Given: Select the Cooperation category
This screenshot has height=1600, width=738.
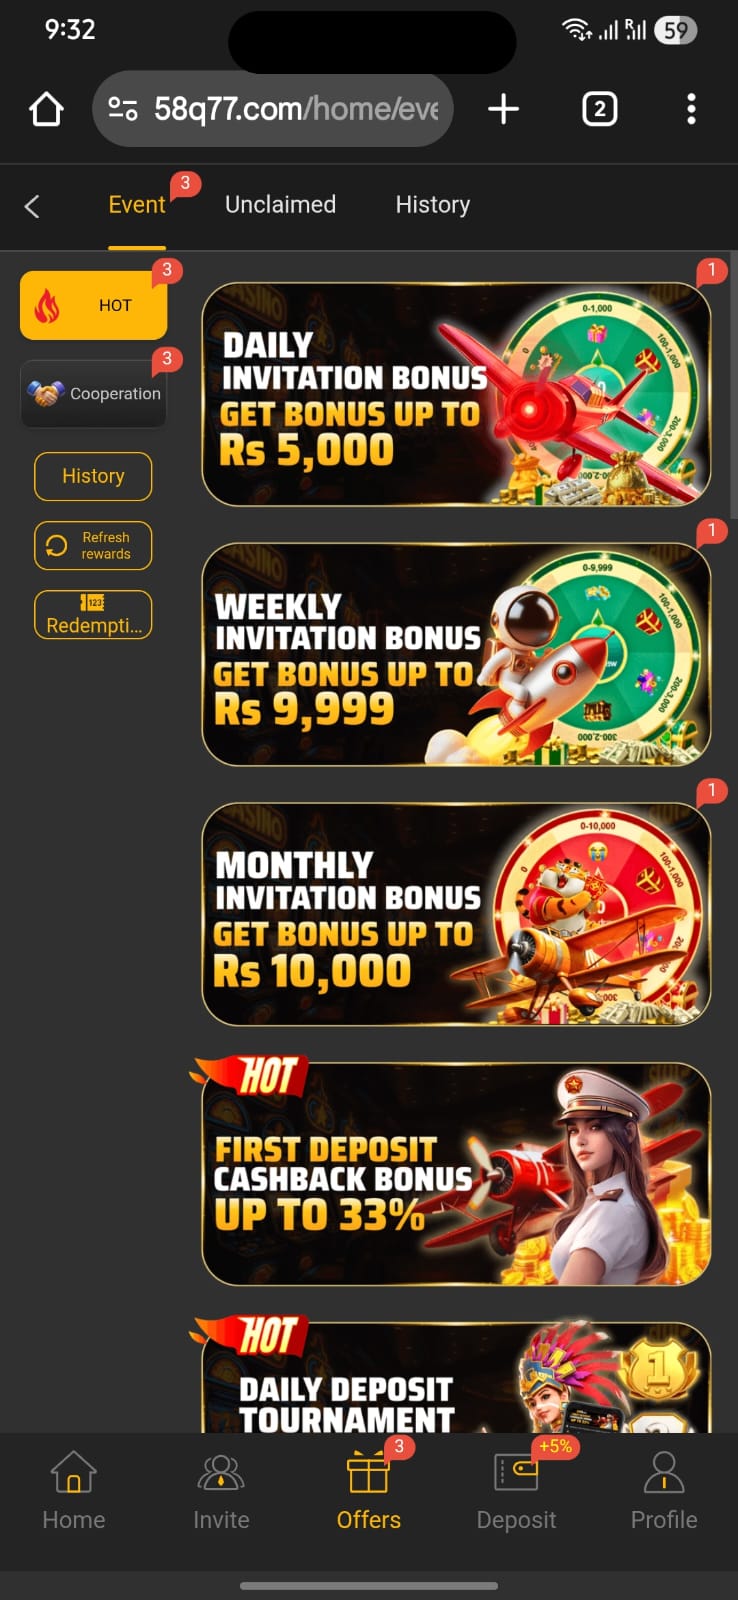Looking at the screenshot, I should (93, 394).
